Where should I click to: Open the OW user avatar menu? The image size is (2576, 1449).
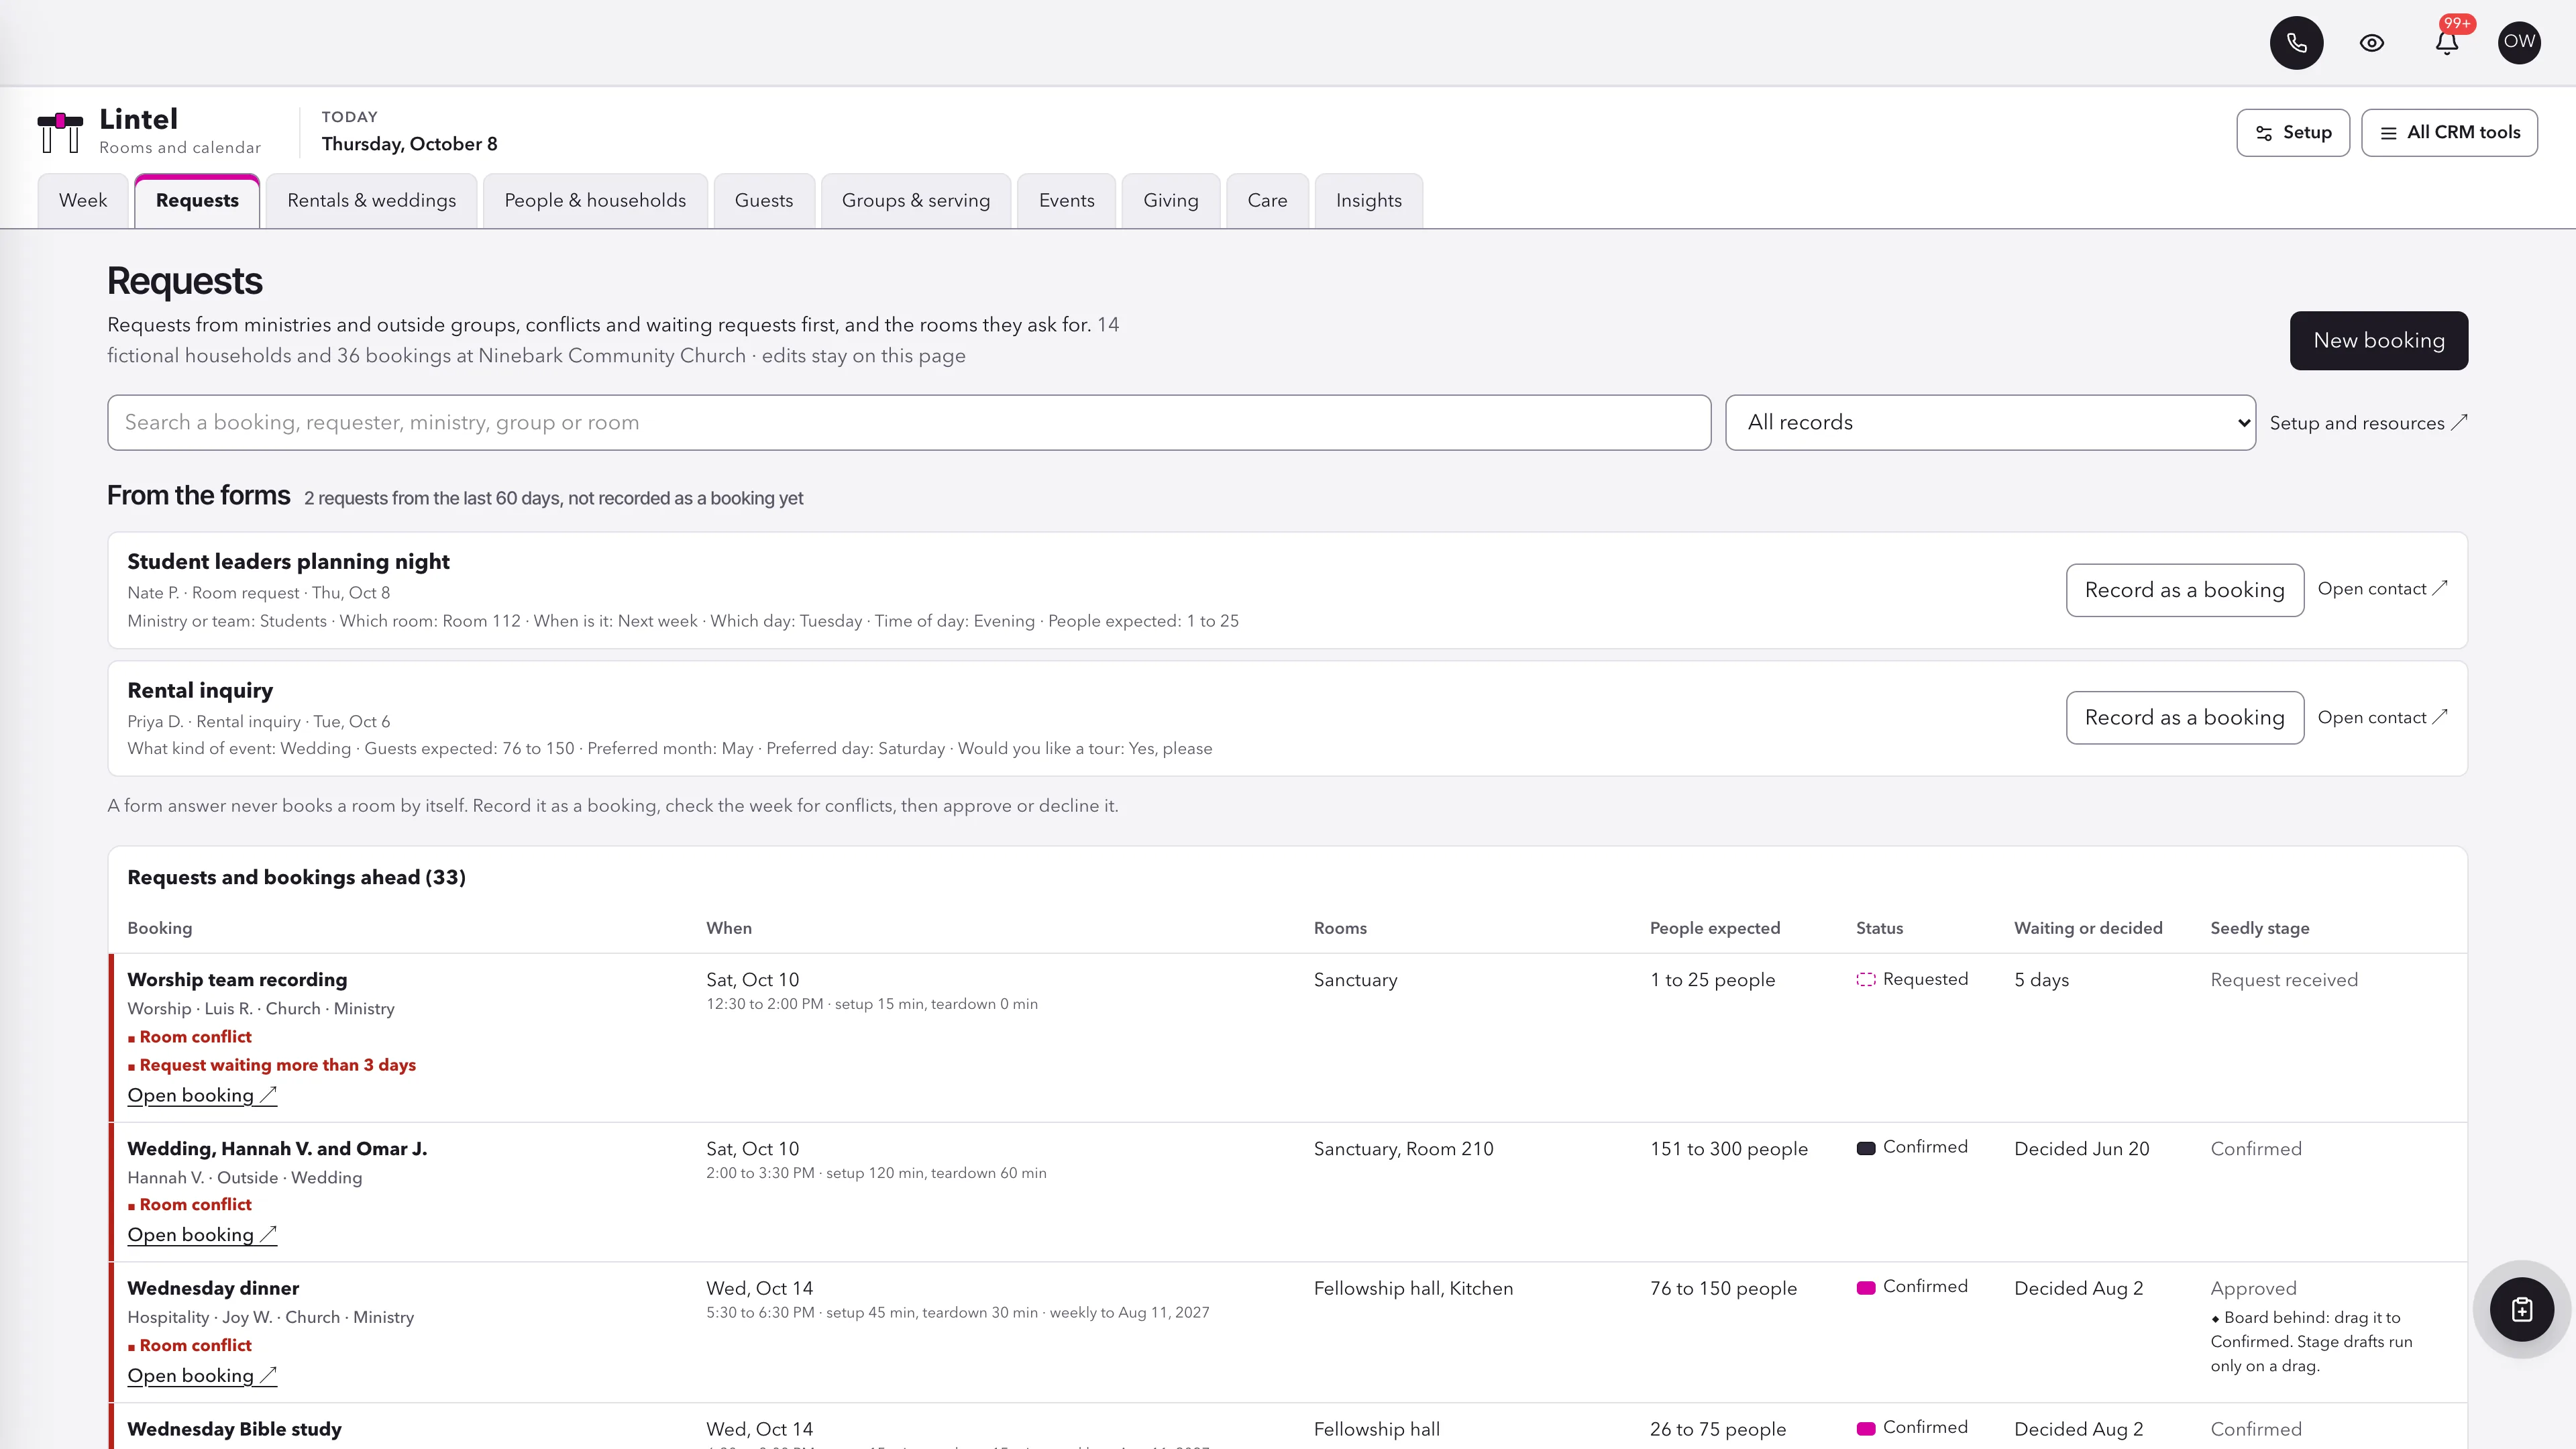pyautogui.click(x=2519, y=43)
